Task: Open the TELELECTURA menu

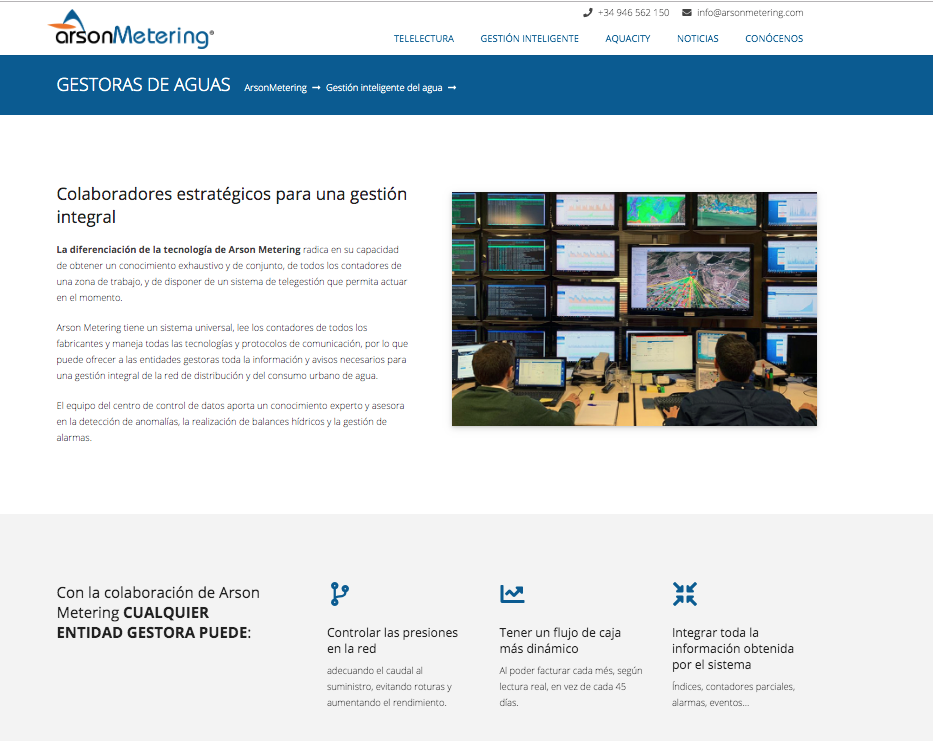Action: (x=424, y=39)
